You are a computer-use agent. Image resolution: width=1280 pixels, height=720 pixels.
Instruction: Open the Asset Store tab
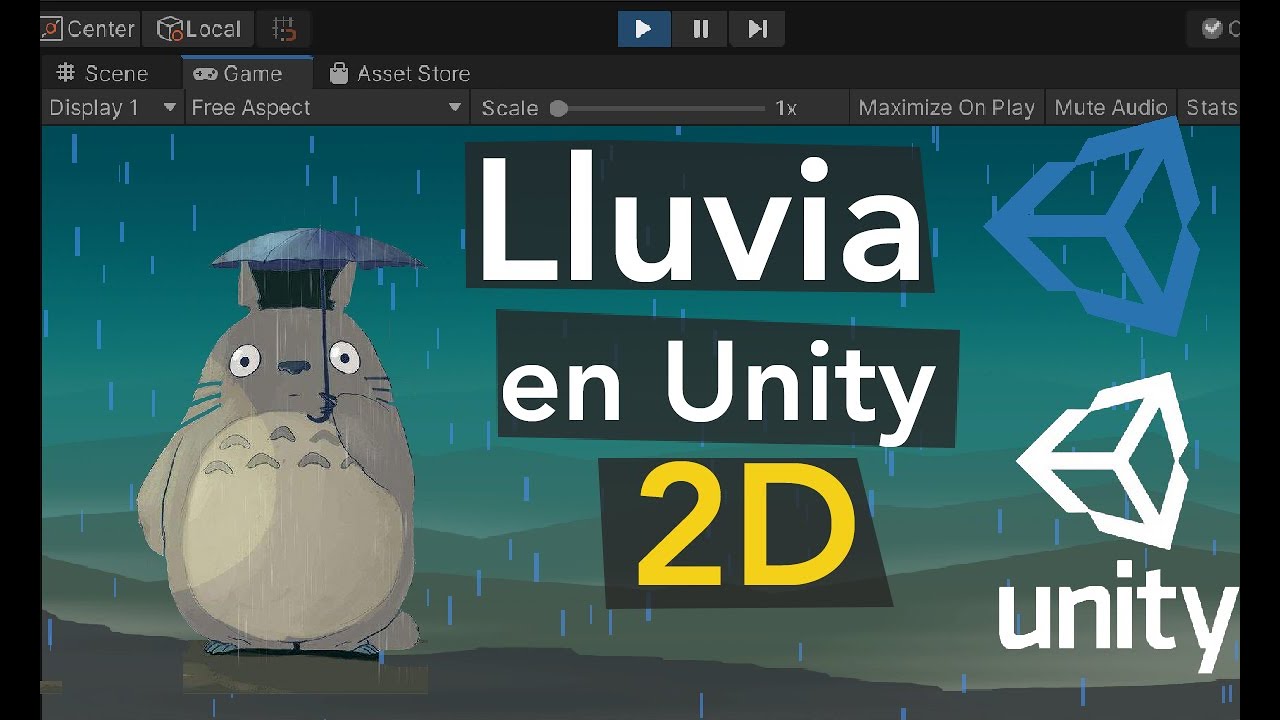pos(399,73)
